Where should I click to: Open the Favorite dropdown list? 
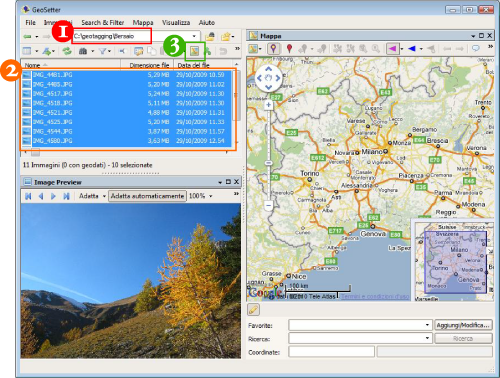[427, 325]
